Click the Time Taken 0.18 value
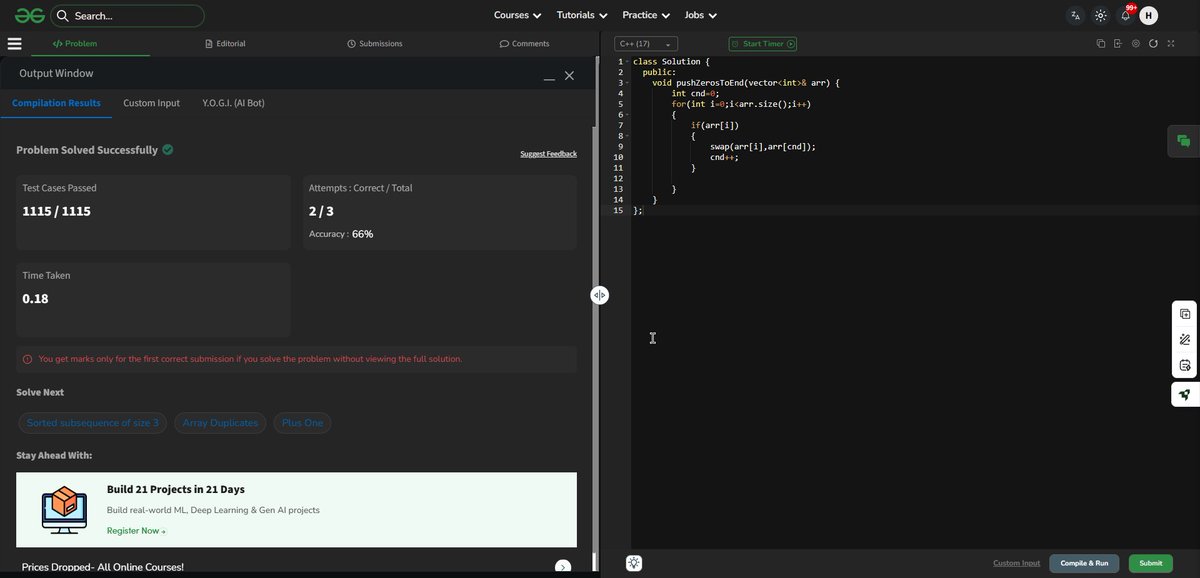The height and width of the screenshot is (578, 1200). pyautogui.click(x=35, y=298)
